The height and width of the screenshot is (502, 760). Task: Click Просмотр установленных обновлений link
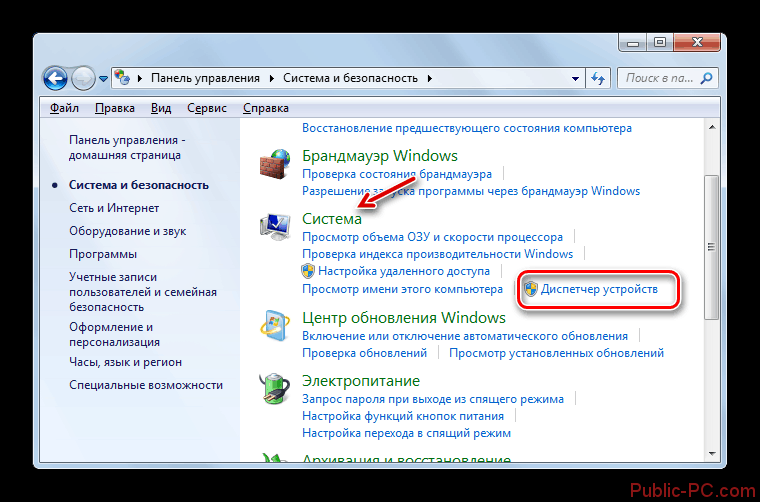[556, 353]
